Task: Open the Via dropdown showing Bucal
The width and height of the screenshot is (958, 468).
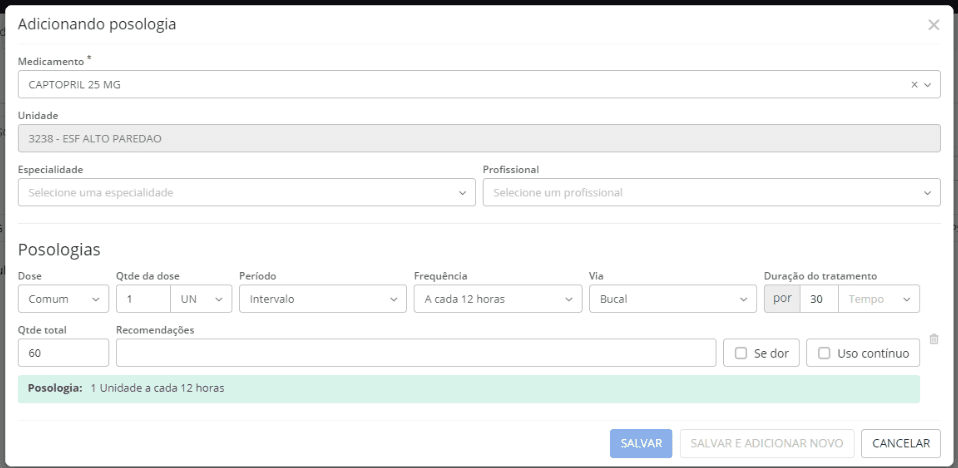Action: 672,299
